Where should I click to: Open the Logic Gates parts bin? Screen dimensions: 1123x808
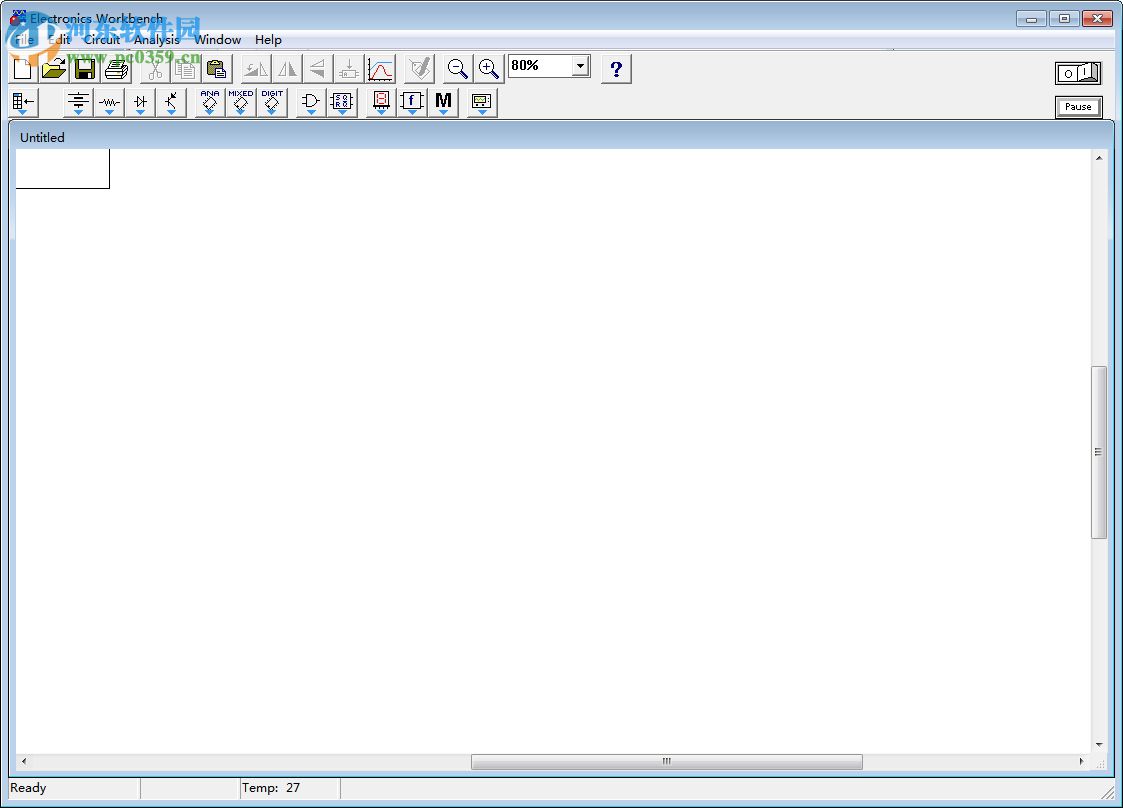(311, 102)
